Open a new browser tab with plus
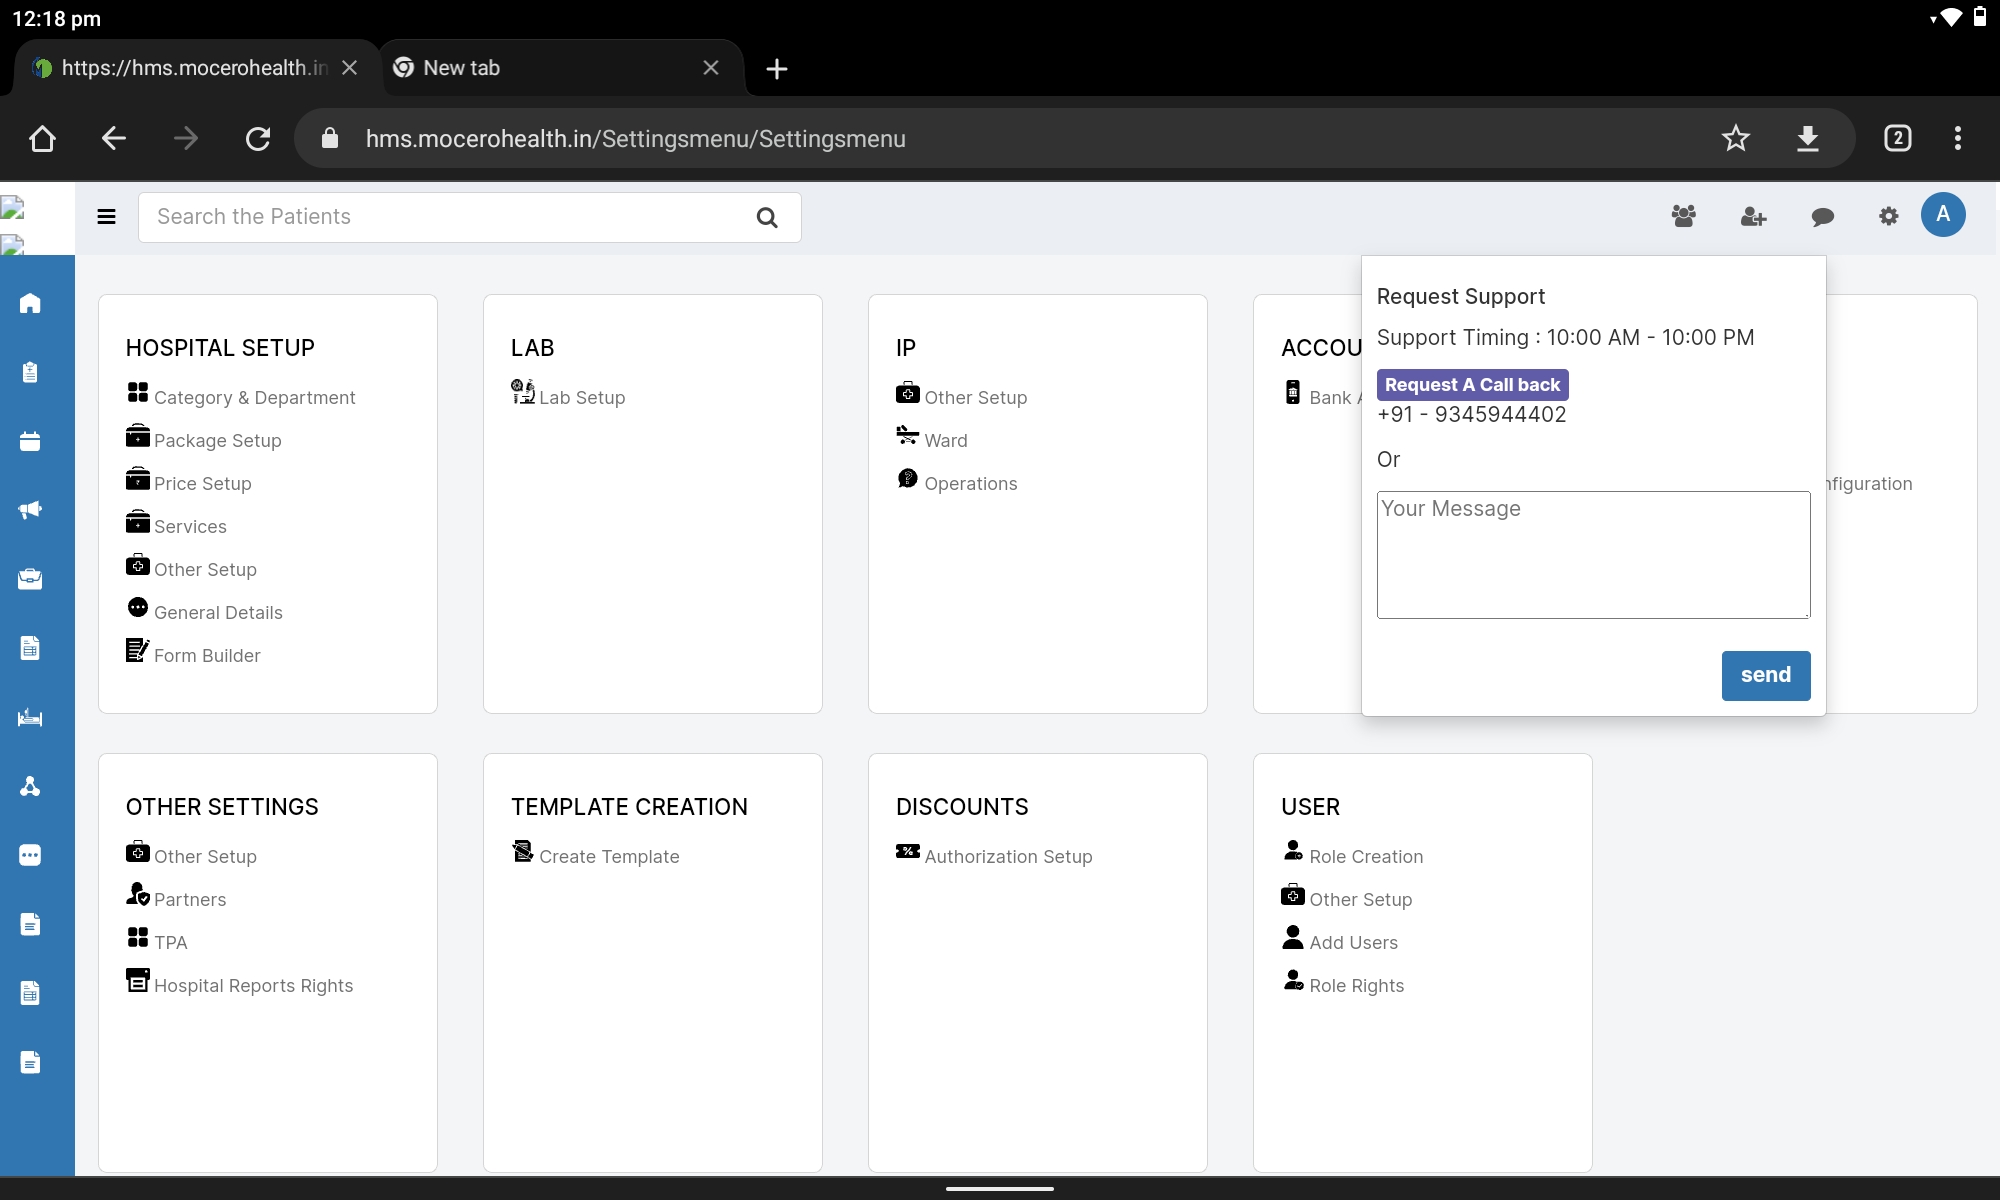The image size is (2000, 1200). (777, 69)
